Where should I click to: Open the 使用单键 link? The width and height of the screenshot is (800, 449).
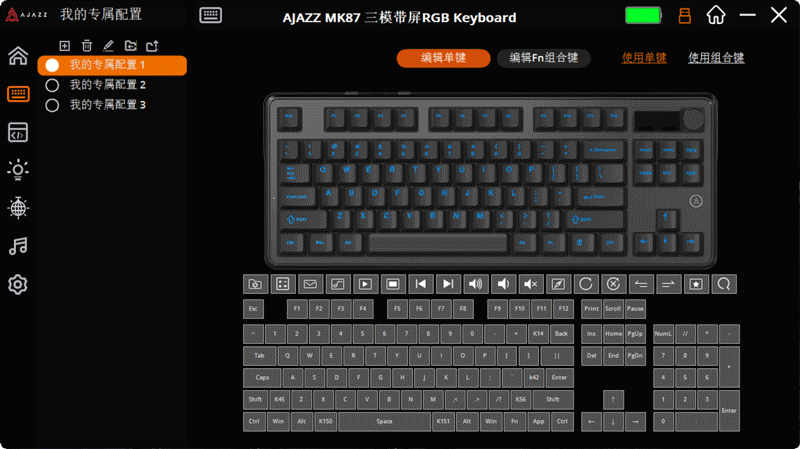(644, 58)
